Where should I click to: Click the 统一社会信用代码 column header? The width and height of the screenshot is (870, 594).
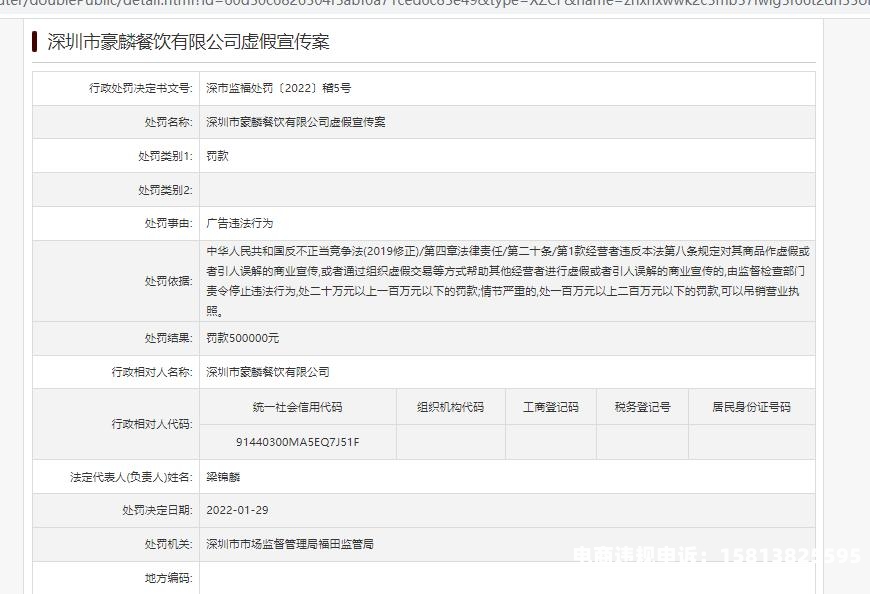coord(297,407)
